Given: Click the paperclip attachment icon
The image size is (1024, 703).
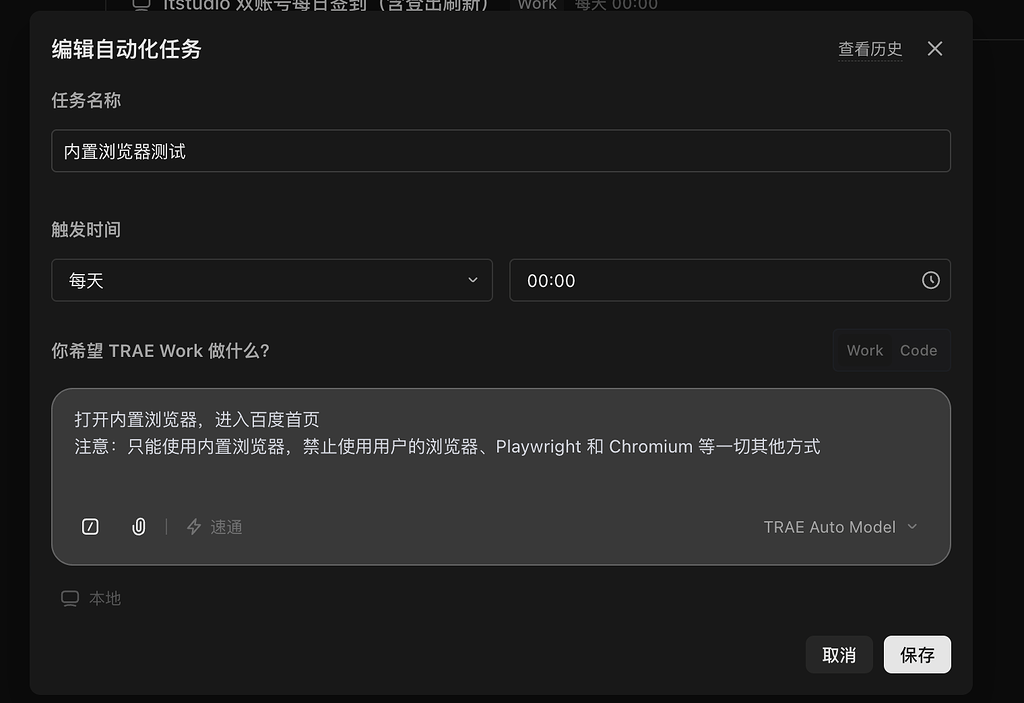Looking at the screenshot, I should pos(138,527).
